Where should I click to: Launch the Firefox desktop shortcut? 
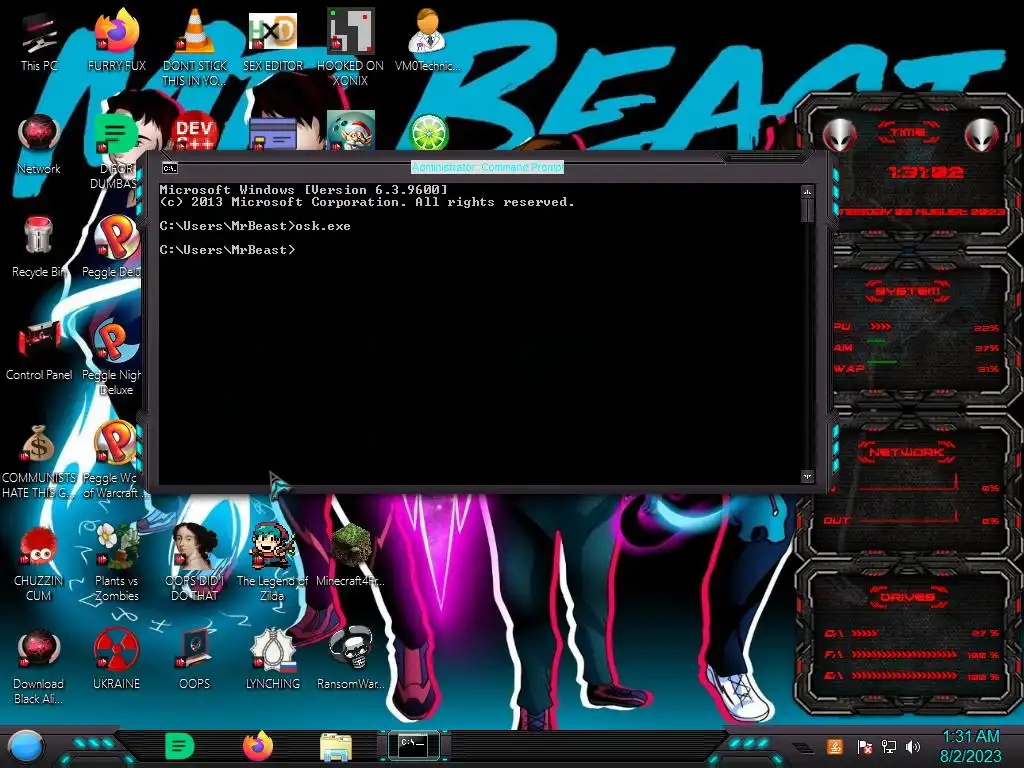[x=116, y=40]
